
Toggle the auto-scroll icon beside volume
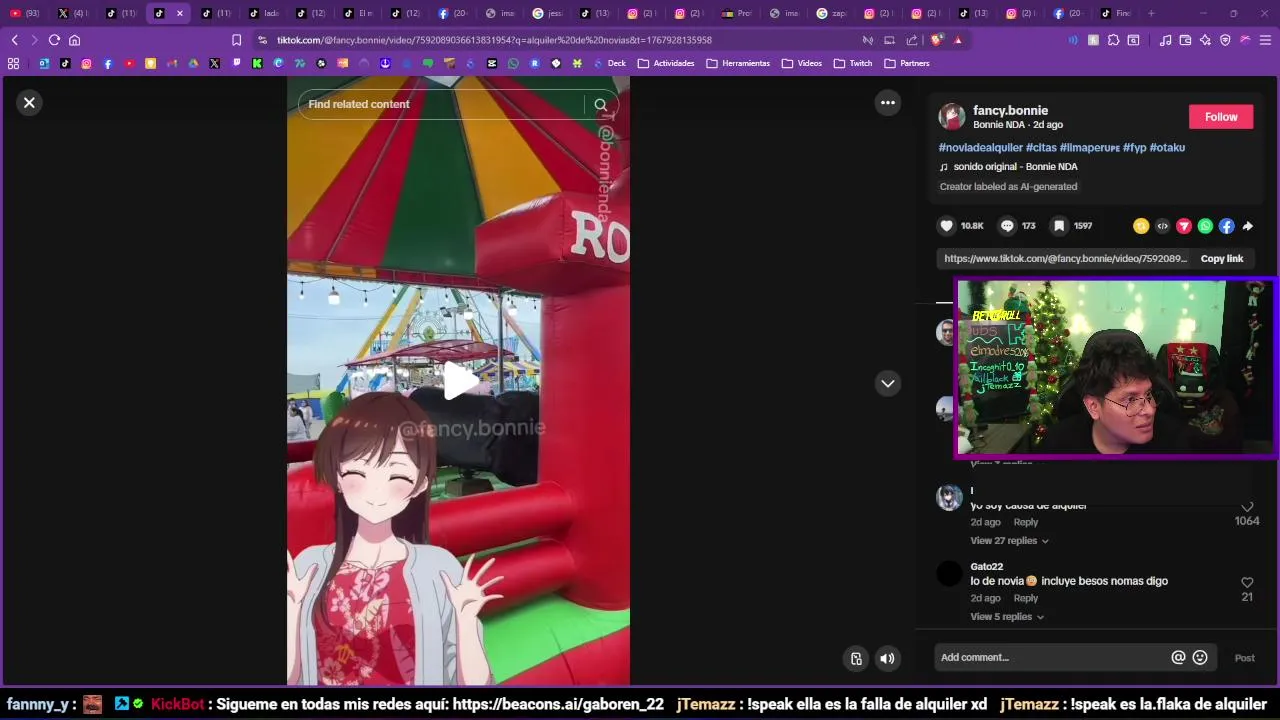tap(856, 658)
